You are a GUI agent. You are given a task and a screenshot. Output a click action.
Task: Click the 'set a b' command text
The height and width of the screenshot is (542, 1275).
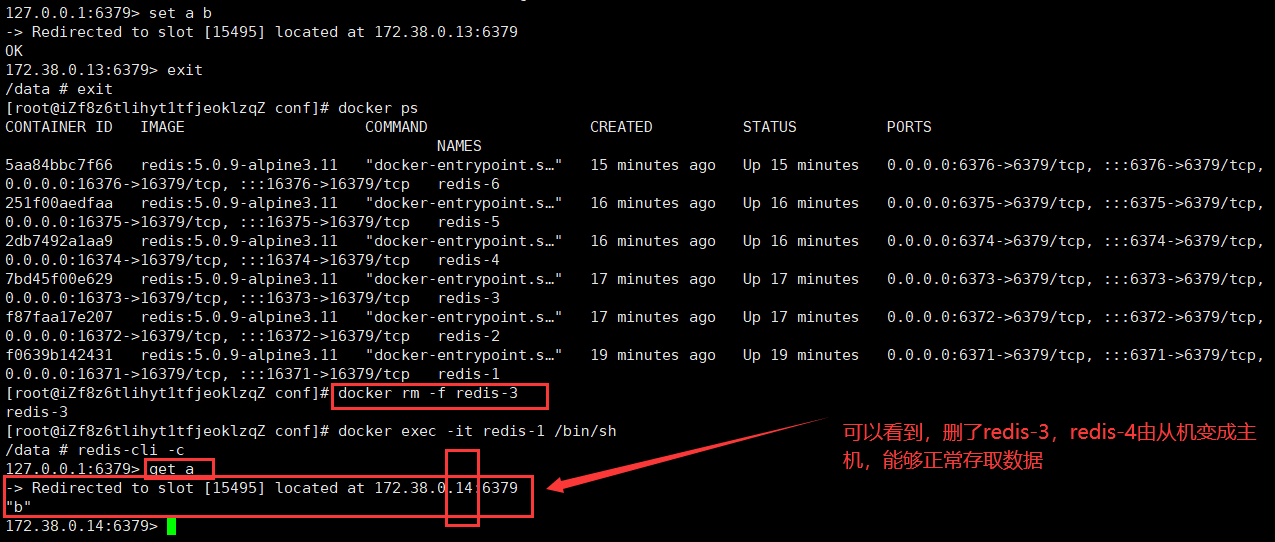tap(180, 13)
